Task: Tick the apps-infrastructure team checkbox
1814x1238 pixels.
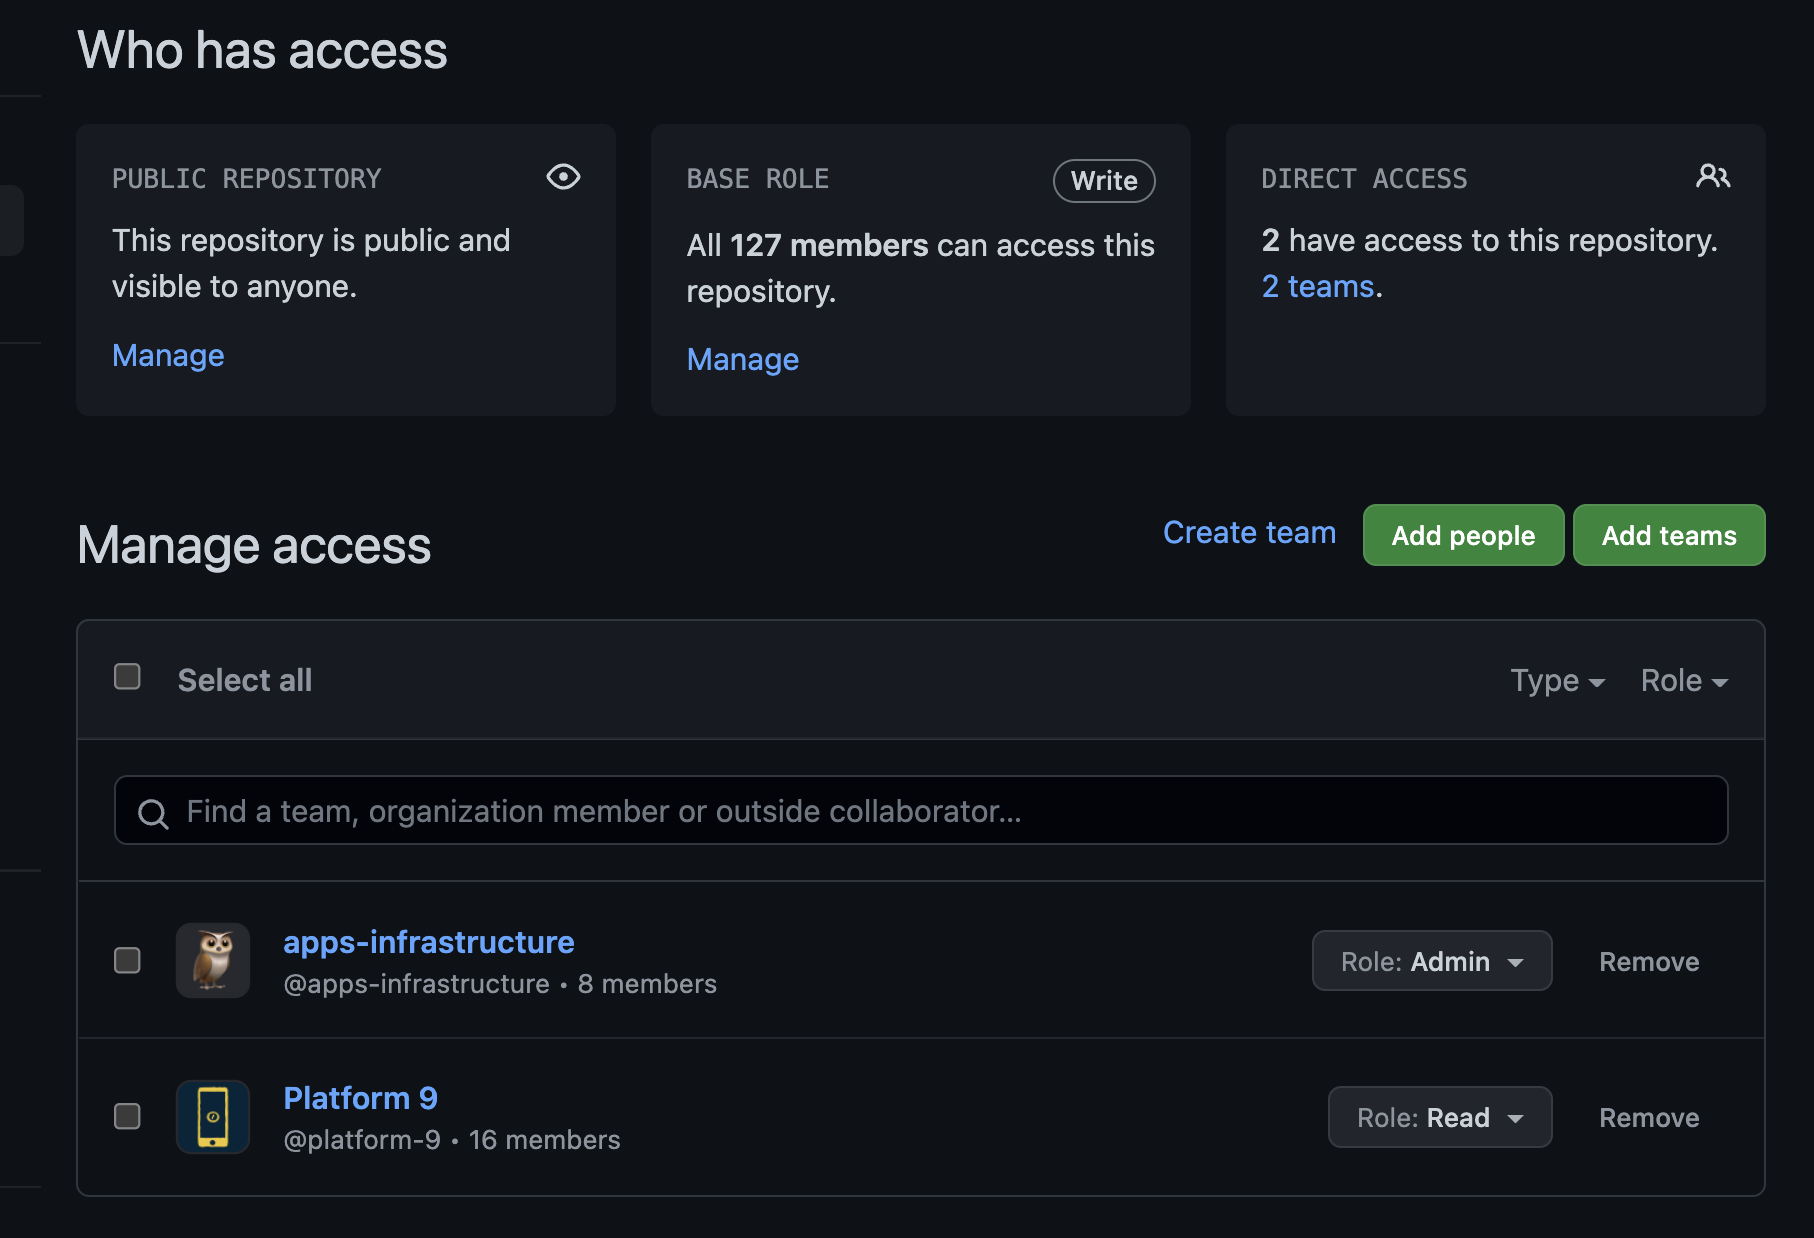Action: click(x=127, y=960)
